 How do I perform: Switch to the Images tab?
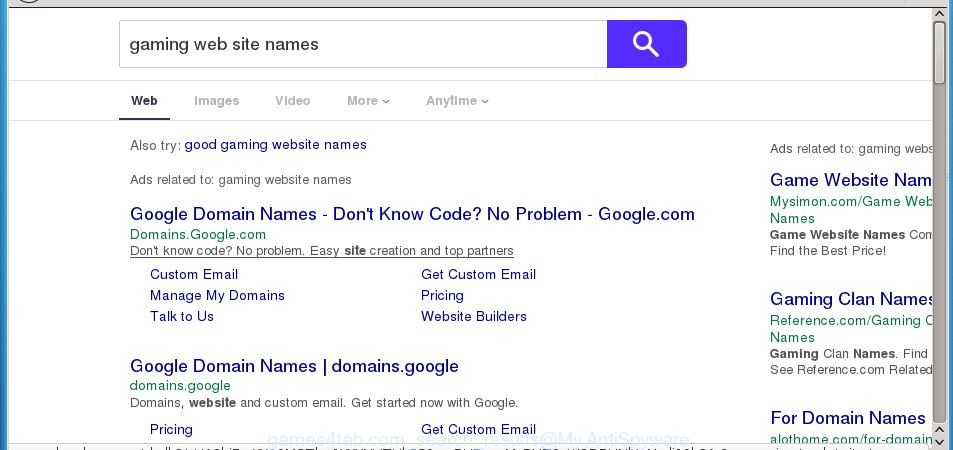[216, 101]
